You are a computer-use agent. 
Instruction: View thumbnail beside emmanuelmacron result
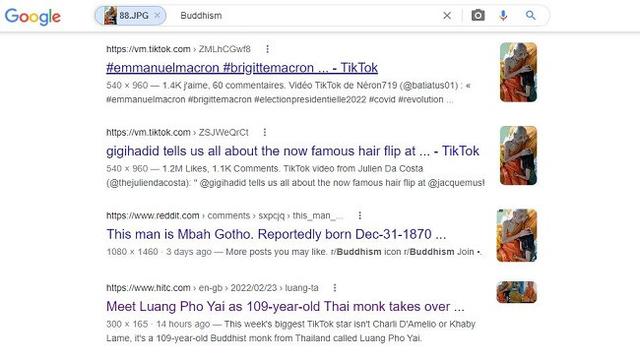(x=518, y=72)
